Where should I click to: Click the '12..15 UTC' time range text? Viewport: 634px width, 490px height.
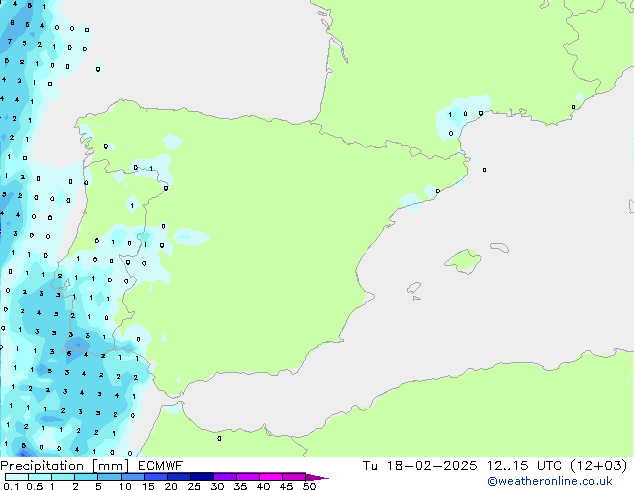(x=524, y=466)
